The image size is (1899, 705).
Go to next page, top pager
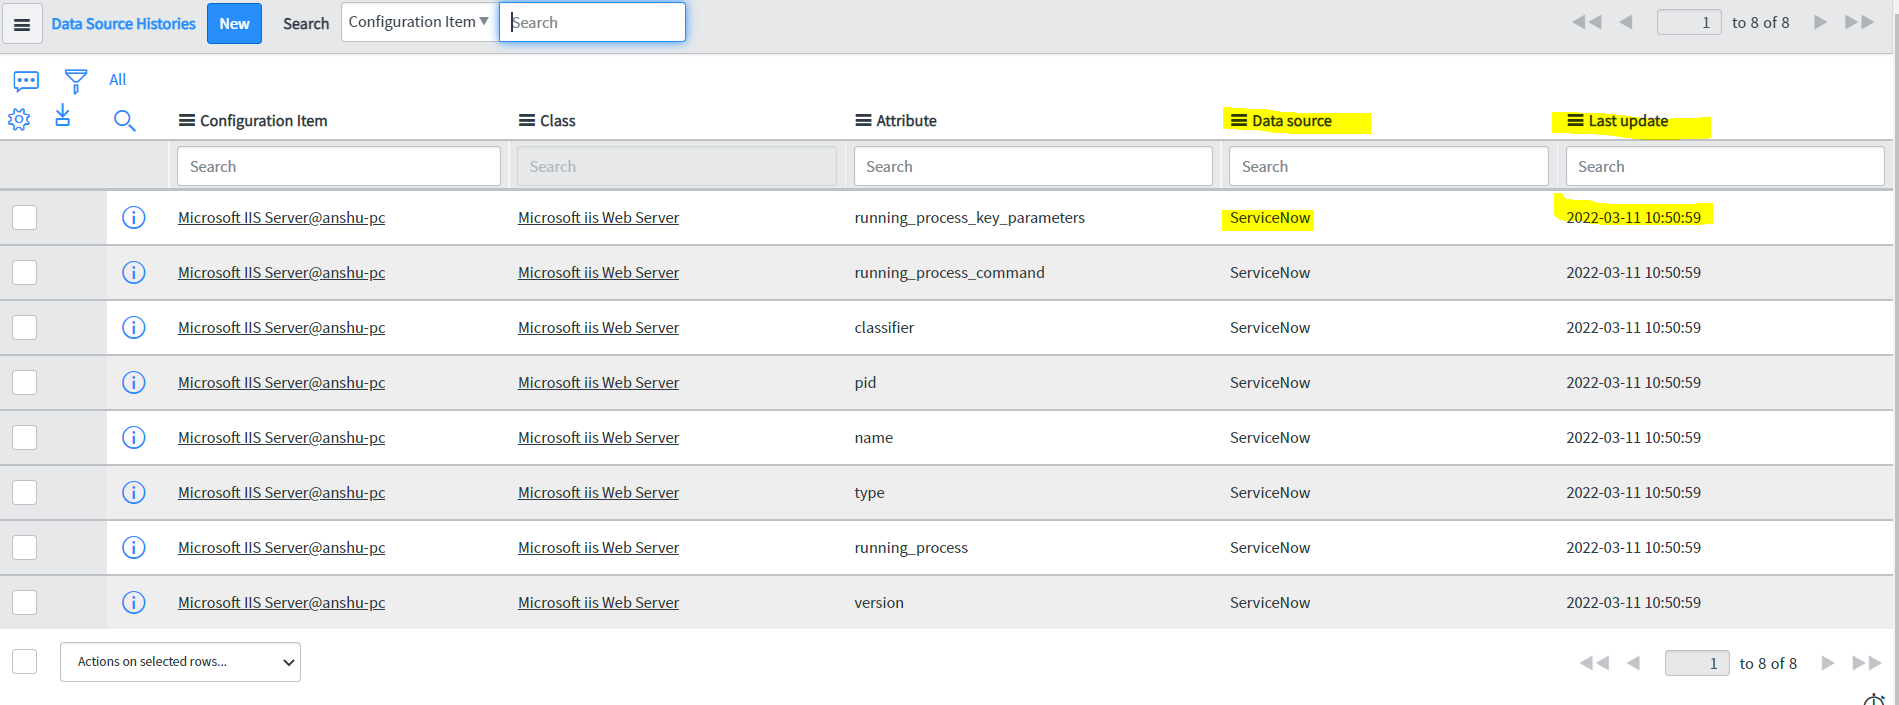pyautogui.click(x=1820, y=22)
